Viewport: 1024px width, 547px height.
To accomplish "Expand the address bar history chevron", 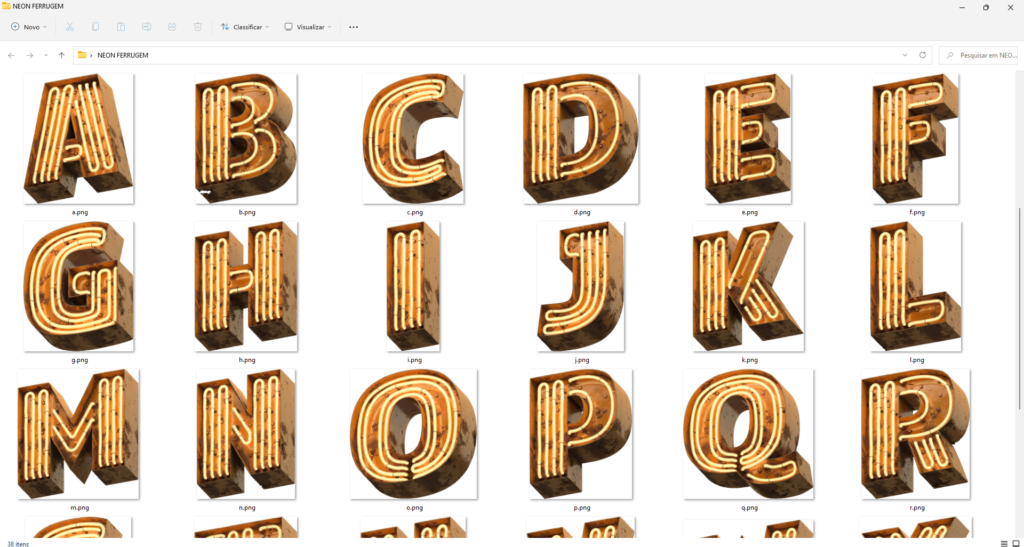I will (904, 55).
